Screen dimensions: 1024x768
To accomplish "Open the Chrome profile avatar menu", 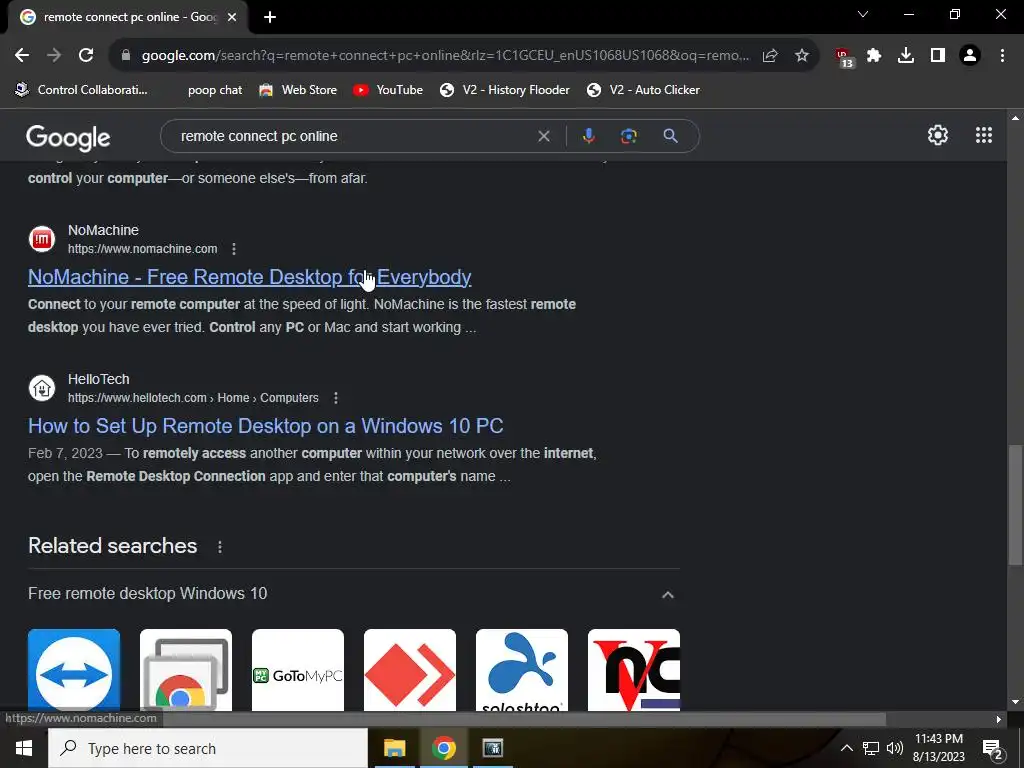I will [970, 56].
